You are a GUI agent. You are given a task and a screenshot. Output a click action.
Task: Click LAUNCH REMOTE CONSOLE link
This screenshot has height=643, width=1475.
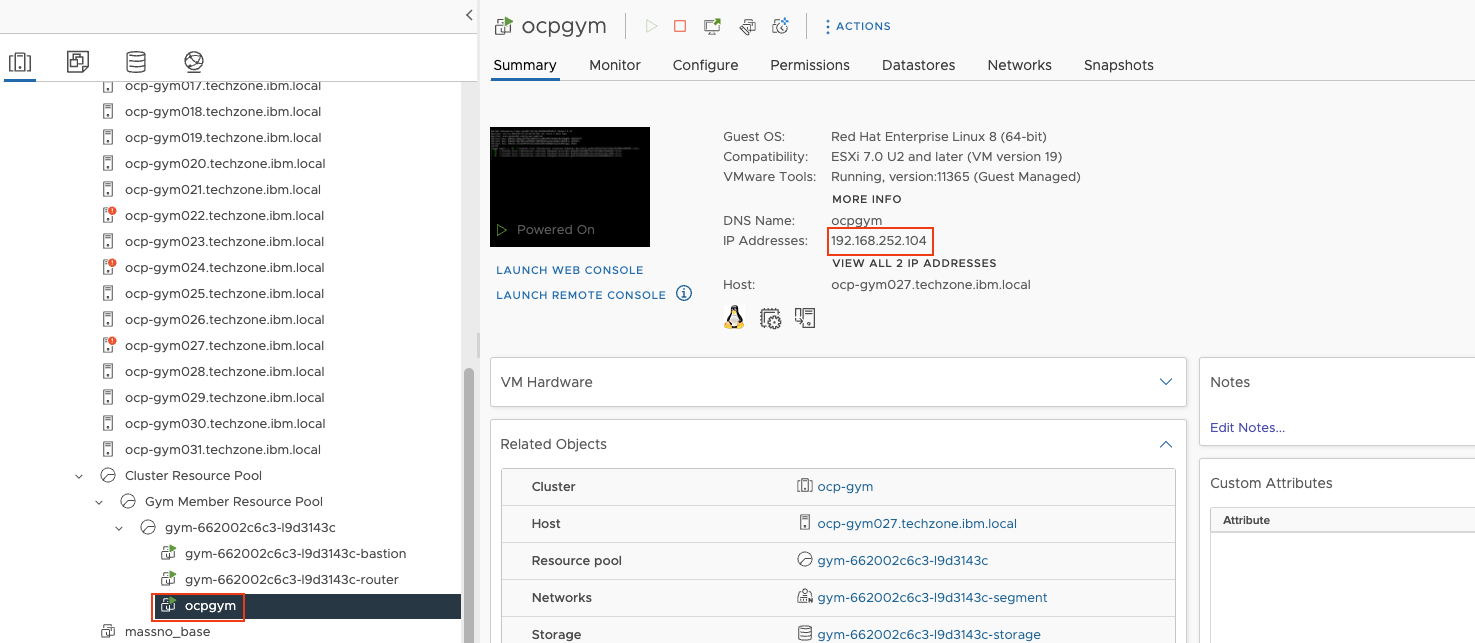point(581,295)
